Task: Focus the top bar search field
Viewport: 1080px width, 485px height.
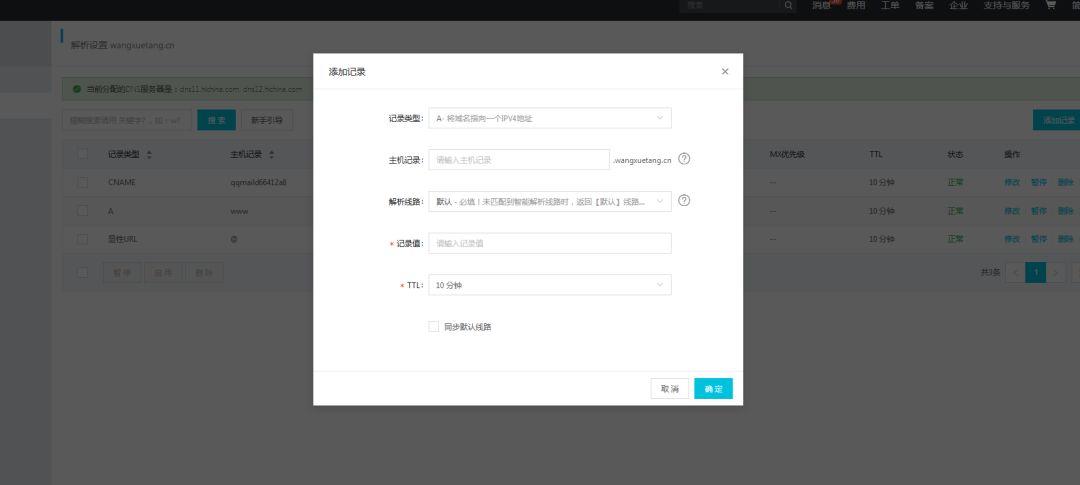Action: coord(730,6)
